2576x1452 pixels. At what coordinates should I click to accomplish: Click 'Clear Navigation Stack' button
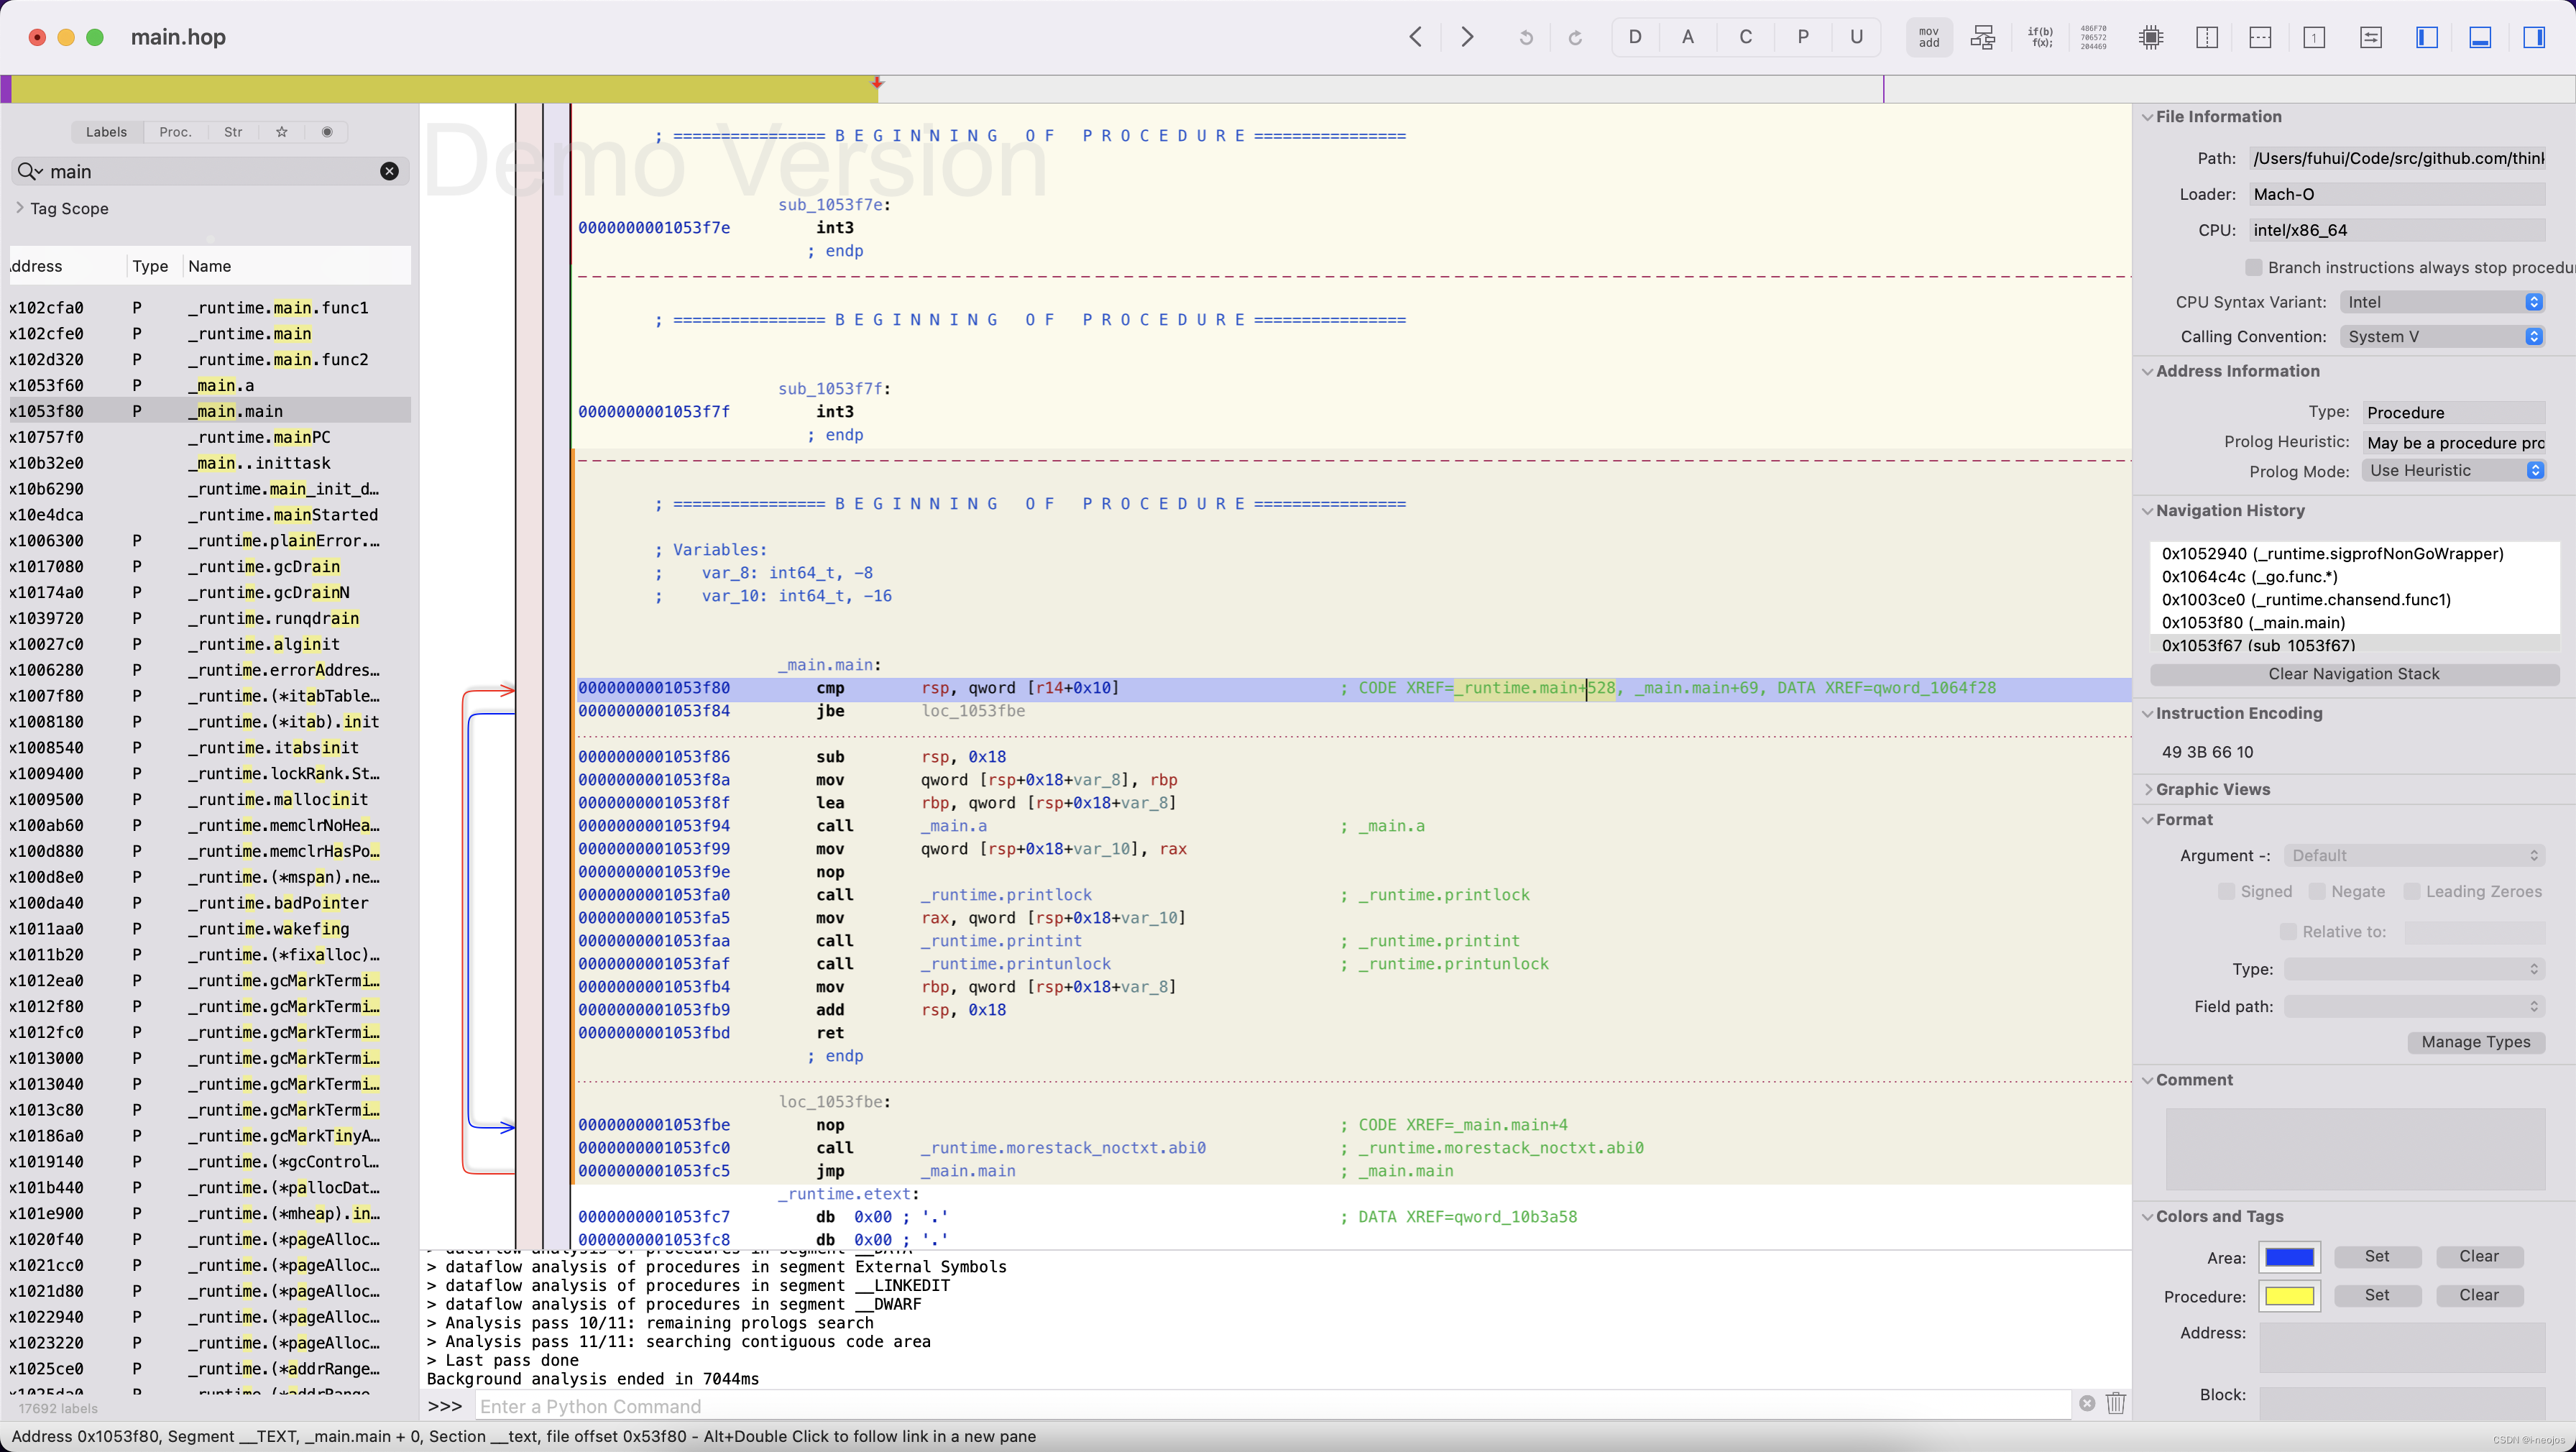coord(2353,674)
